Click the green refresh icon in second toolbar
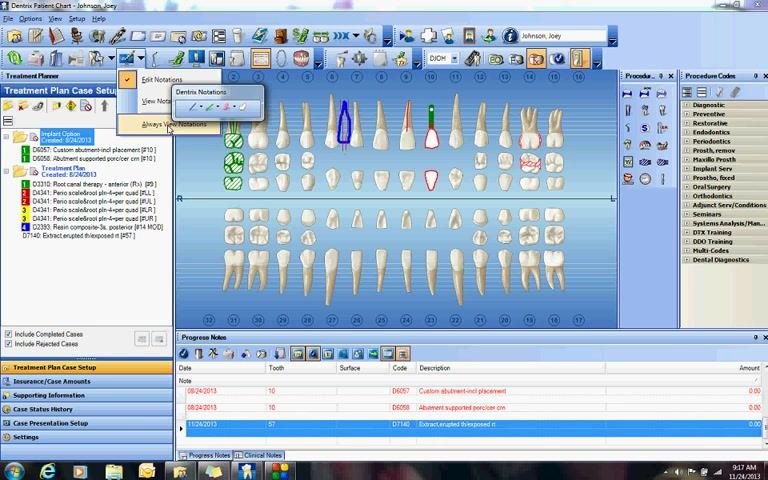Viewport: 768px width, 480px height. pyautogui.click(x=14, y=59)
